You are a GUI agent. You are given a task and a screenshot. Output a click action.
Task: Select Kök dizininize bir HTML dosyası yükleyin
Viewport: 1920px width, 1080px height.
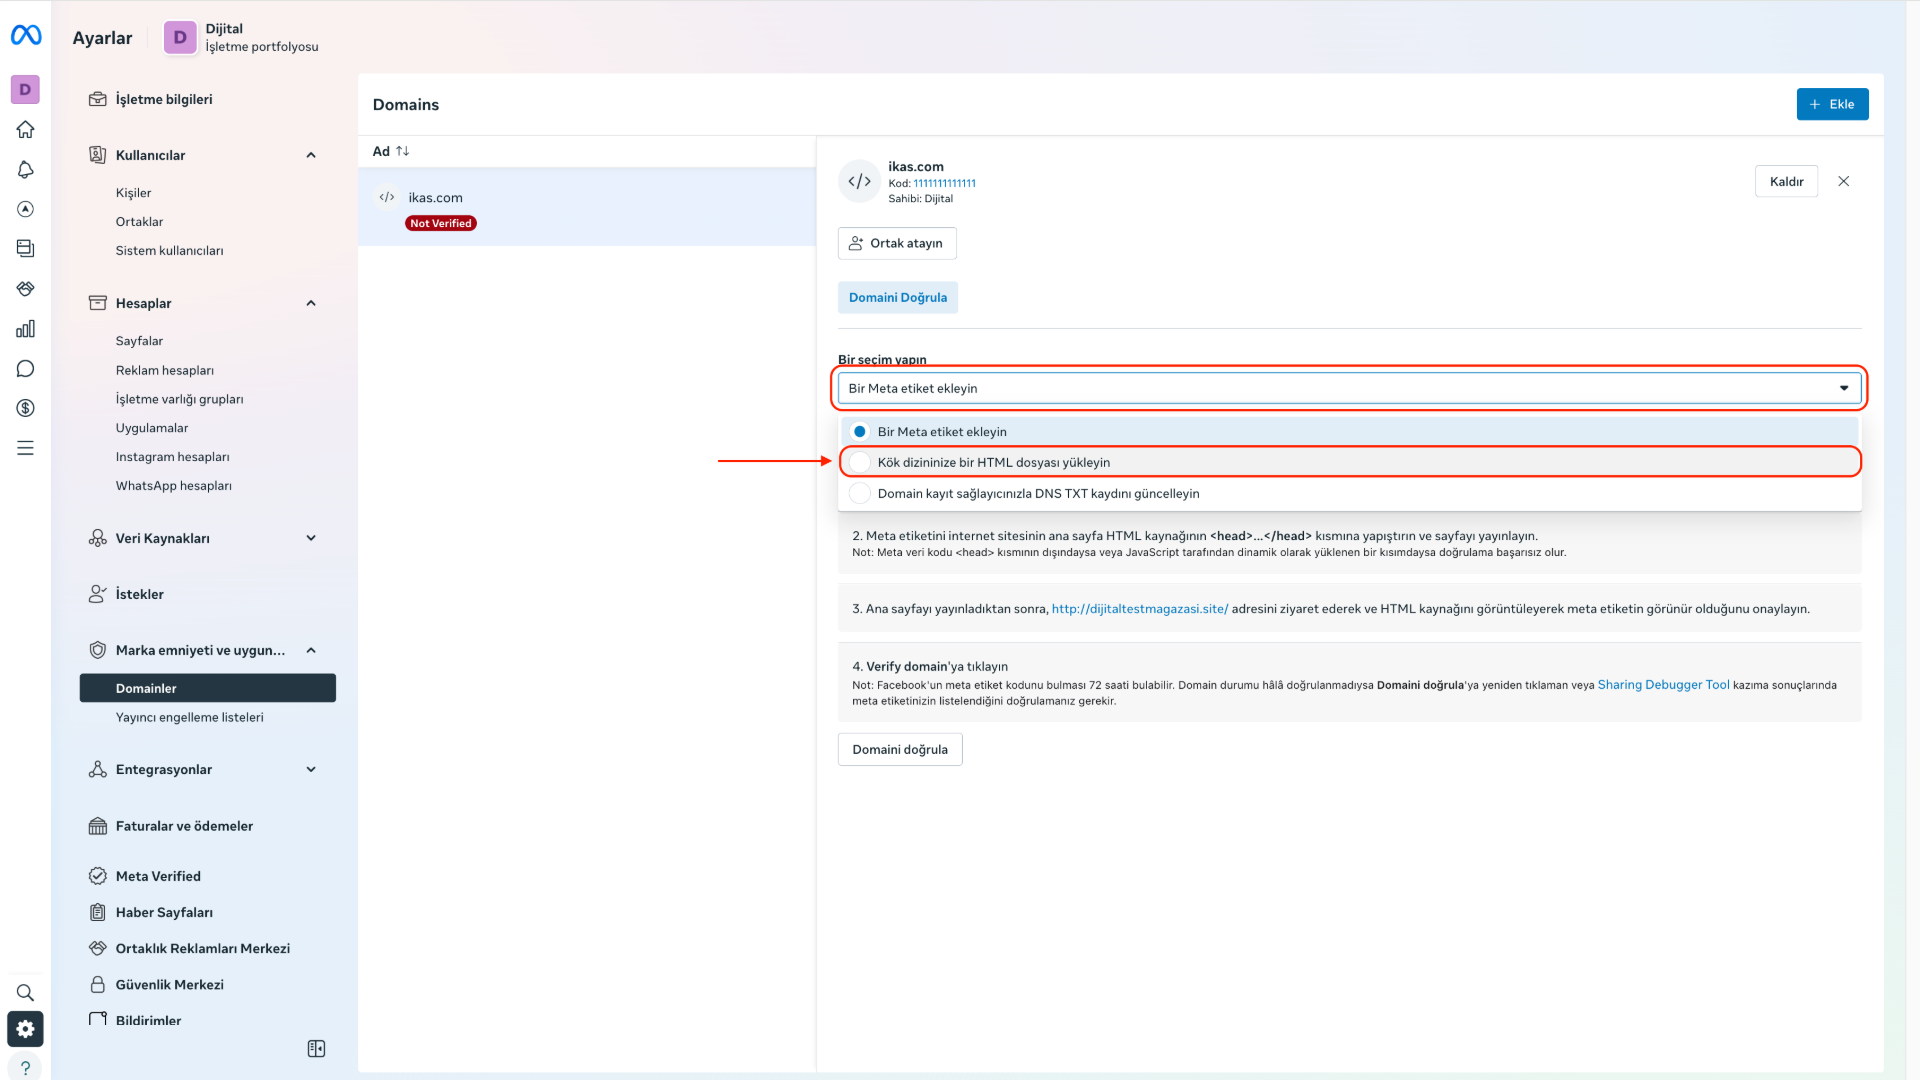point(1350,462)
